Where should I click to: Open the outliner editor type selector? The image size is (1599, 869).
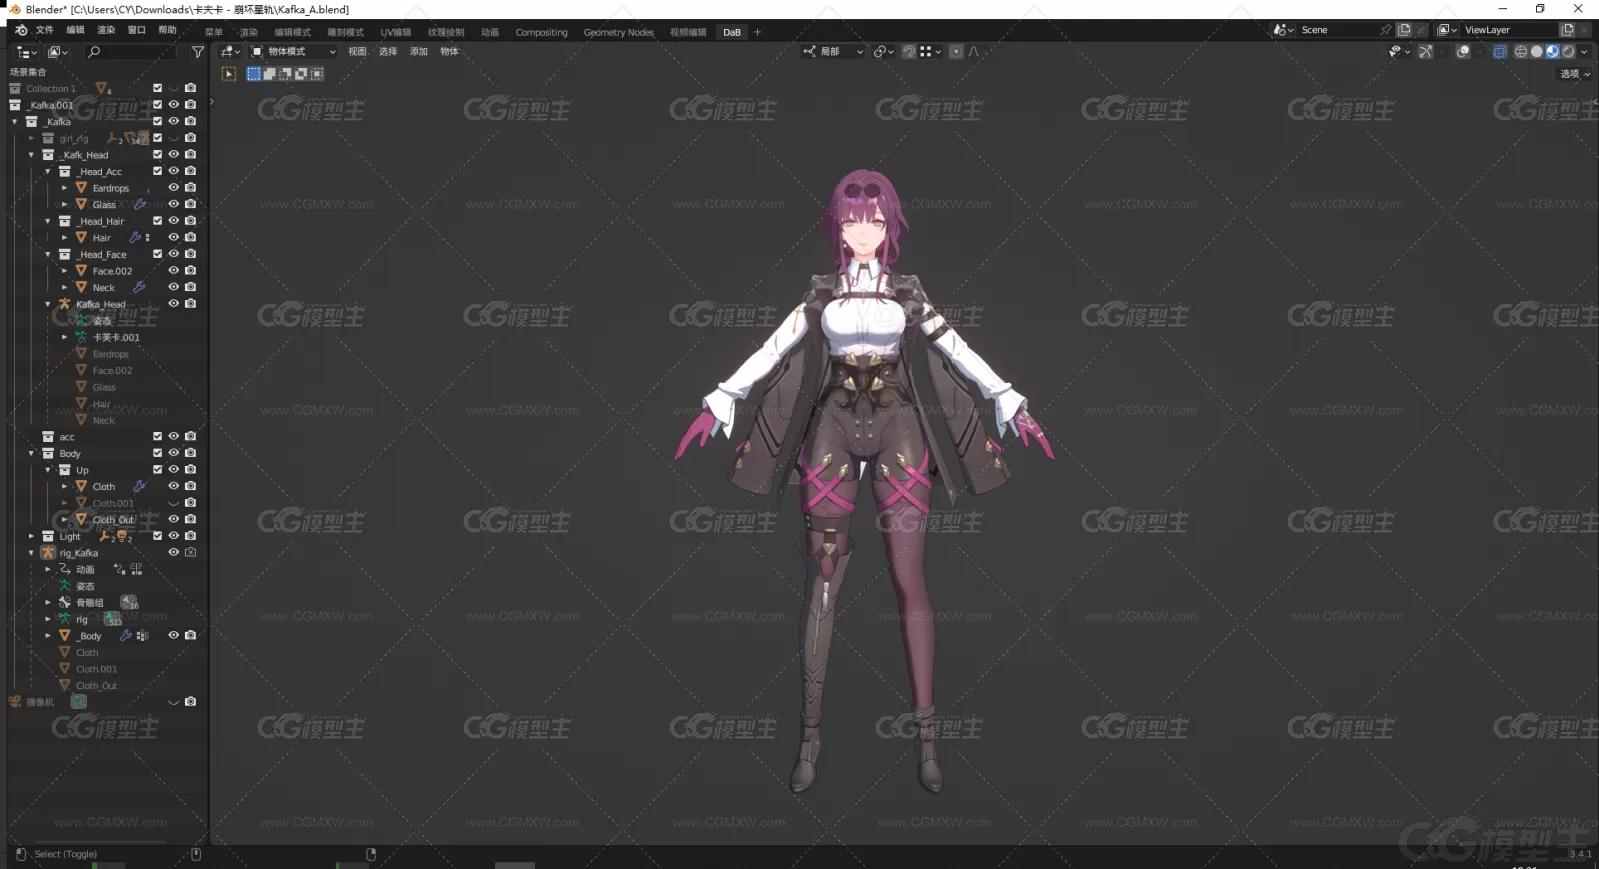pos(27,52)
